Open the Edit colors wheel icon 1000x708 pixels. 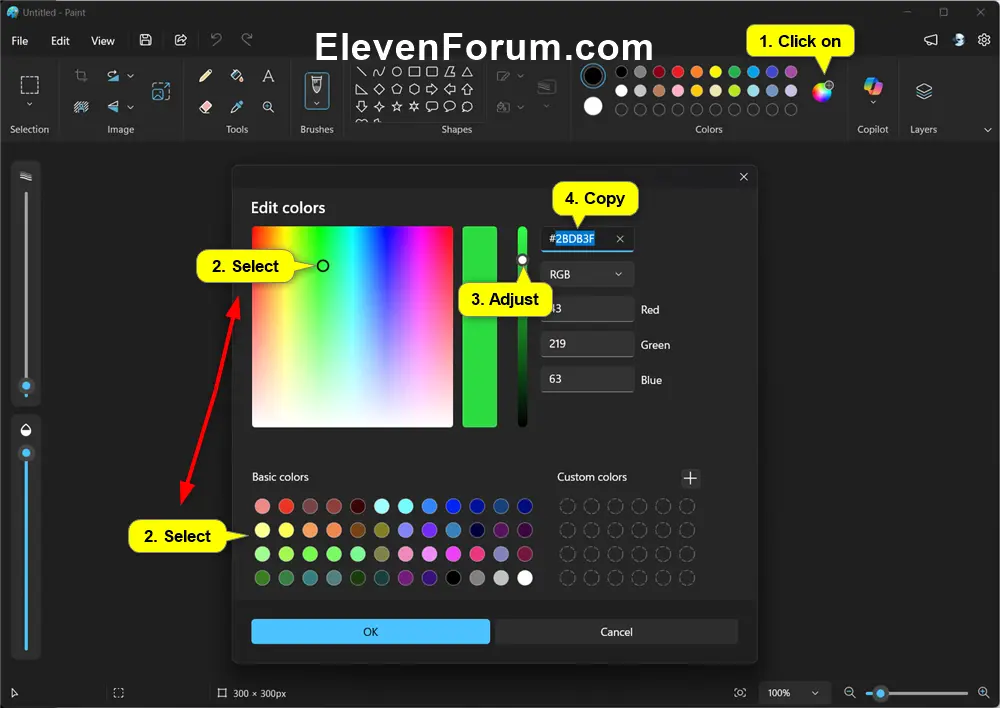point(822,91)
